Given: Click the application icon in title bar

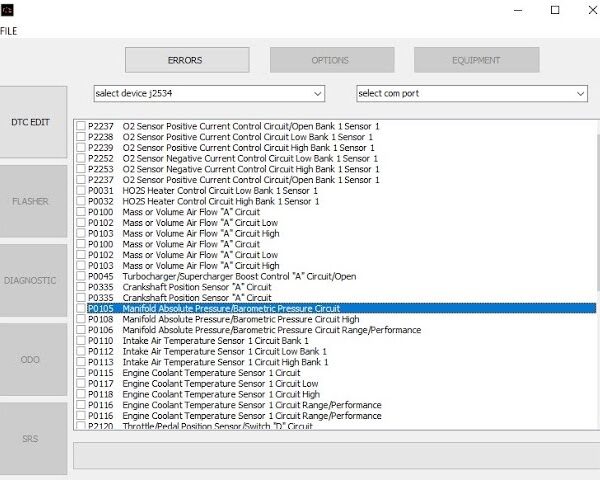Looking at the screenshot, I should pyautogui.click(x=7, y=10).
